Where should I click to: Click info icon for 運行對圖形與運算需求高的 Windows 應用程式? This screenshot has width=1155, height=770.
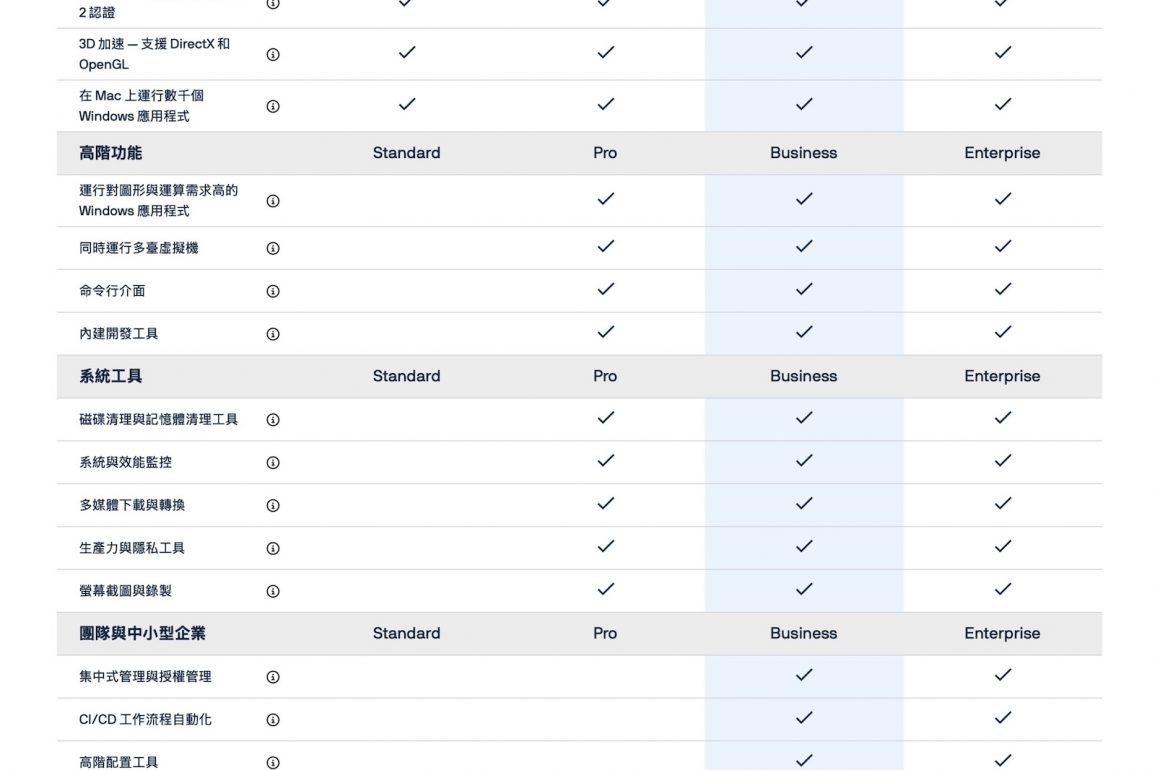click(x=273, y=201)
